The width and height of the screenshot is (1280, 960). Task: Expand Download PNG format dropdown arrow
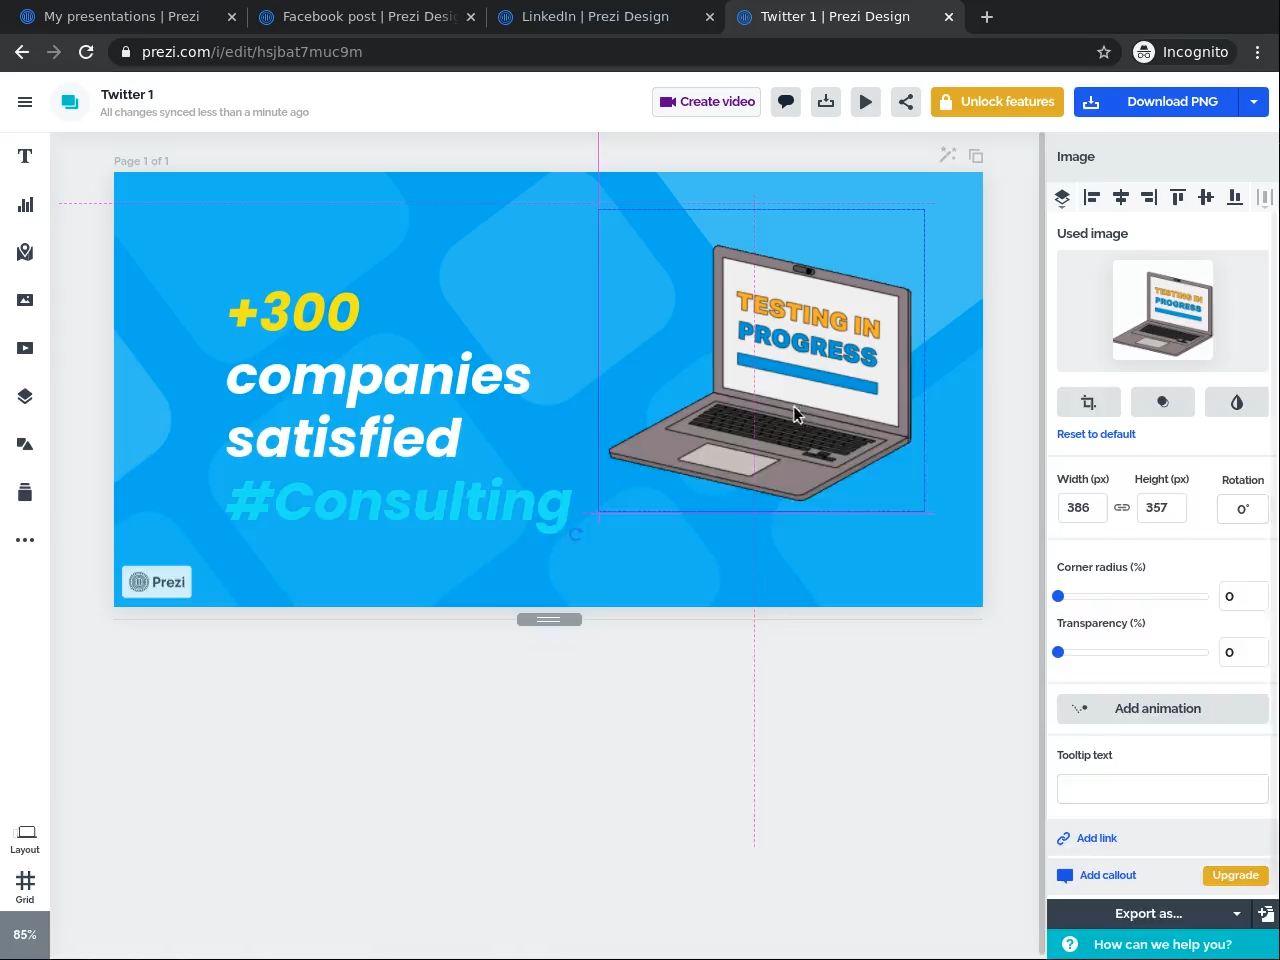pyautogui.click(x=1254, y=102)
